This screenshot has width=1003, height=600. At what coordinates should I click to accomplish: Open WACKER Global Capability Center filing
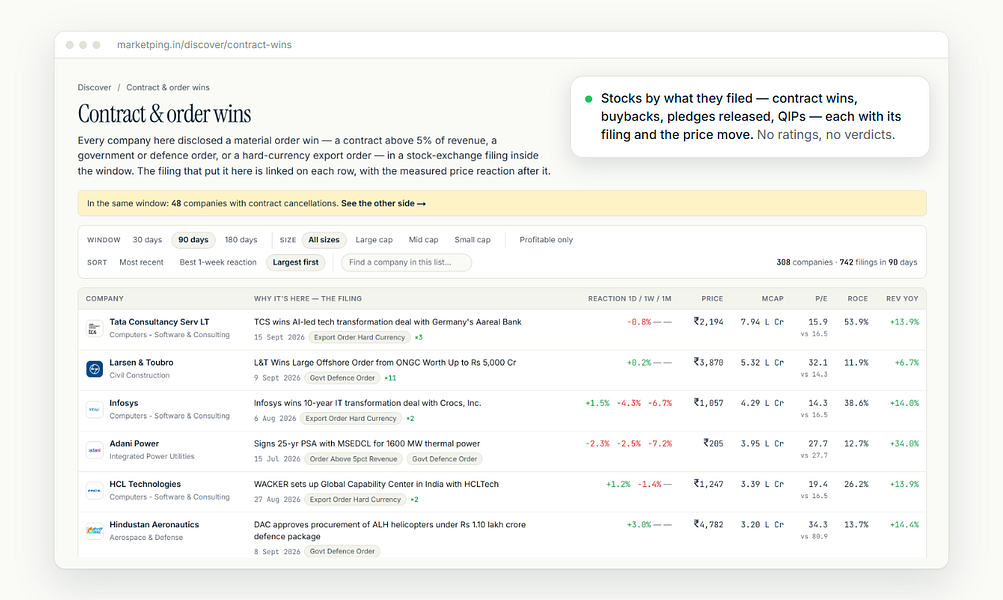pos(376,484)
